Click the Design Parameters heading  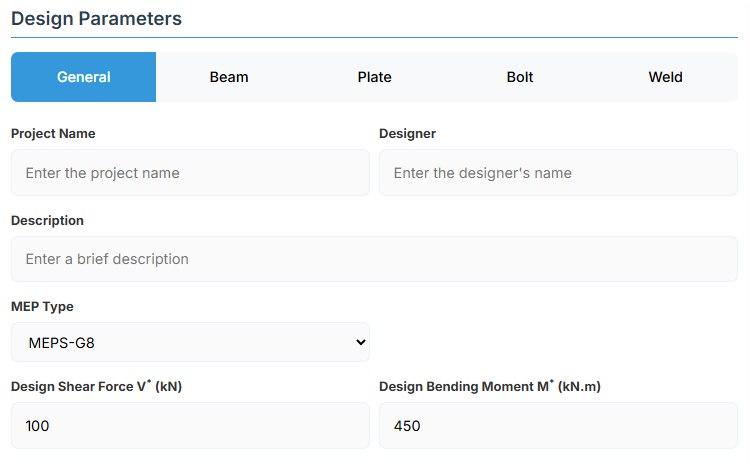point(96,18)
